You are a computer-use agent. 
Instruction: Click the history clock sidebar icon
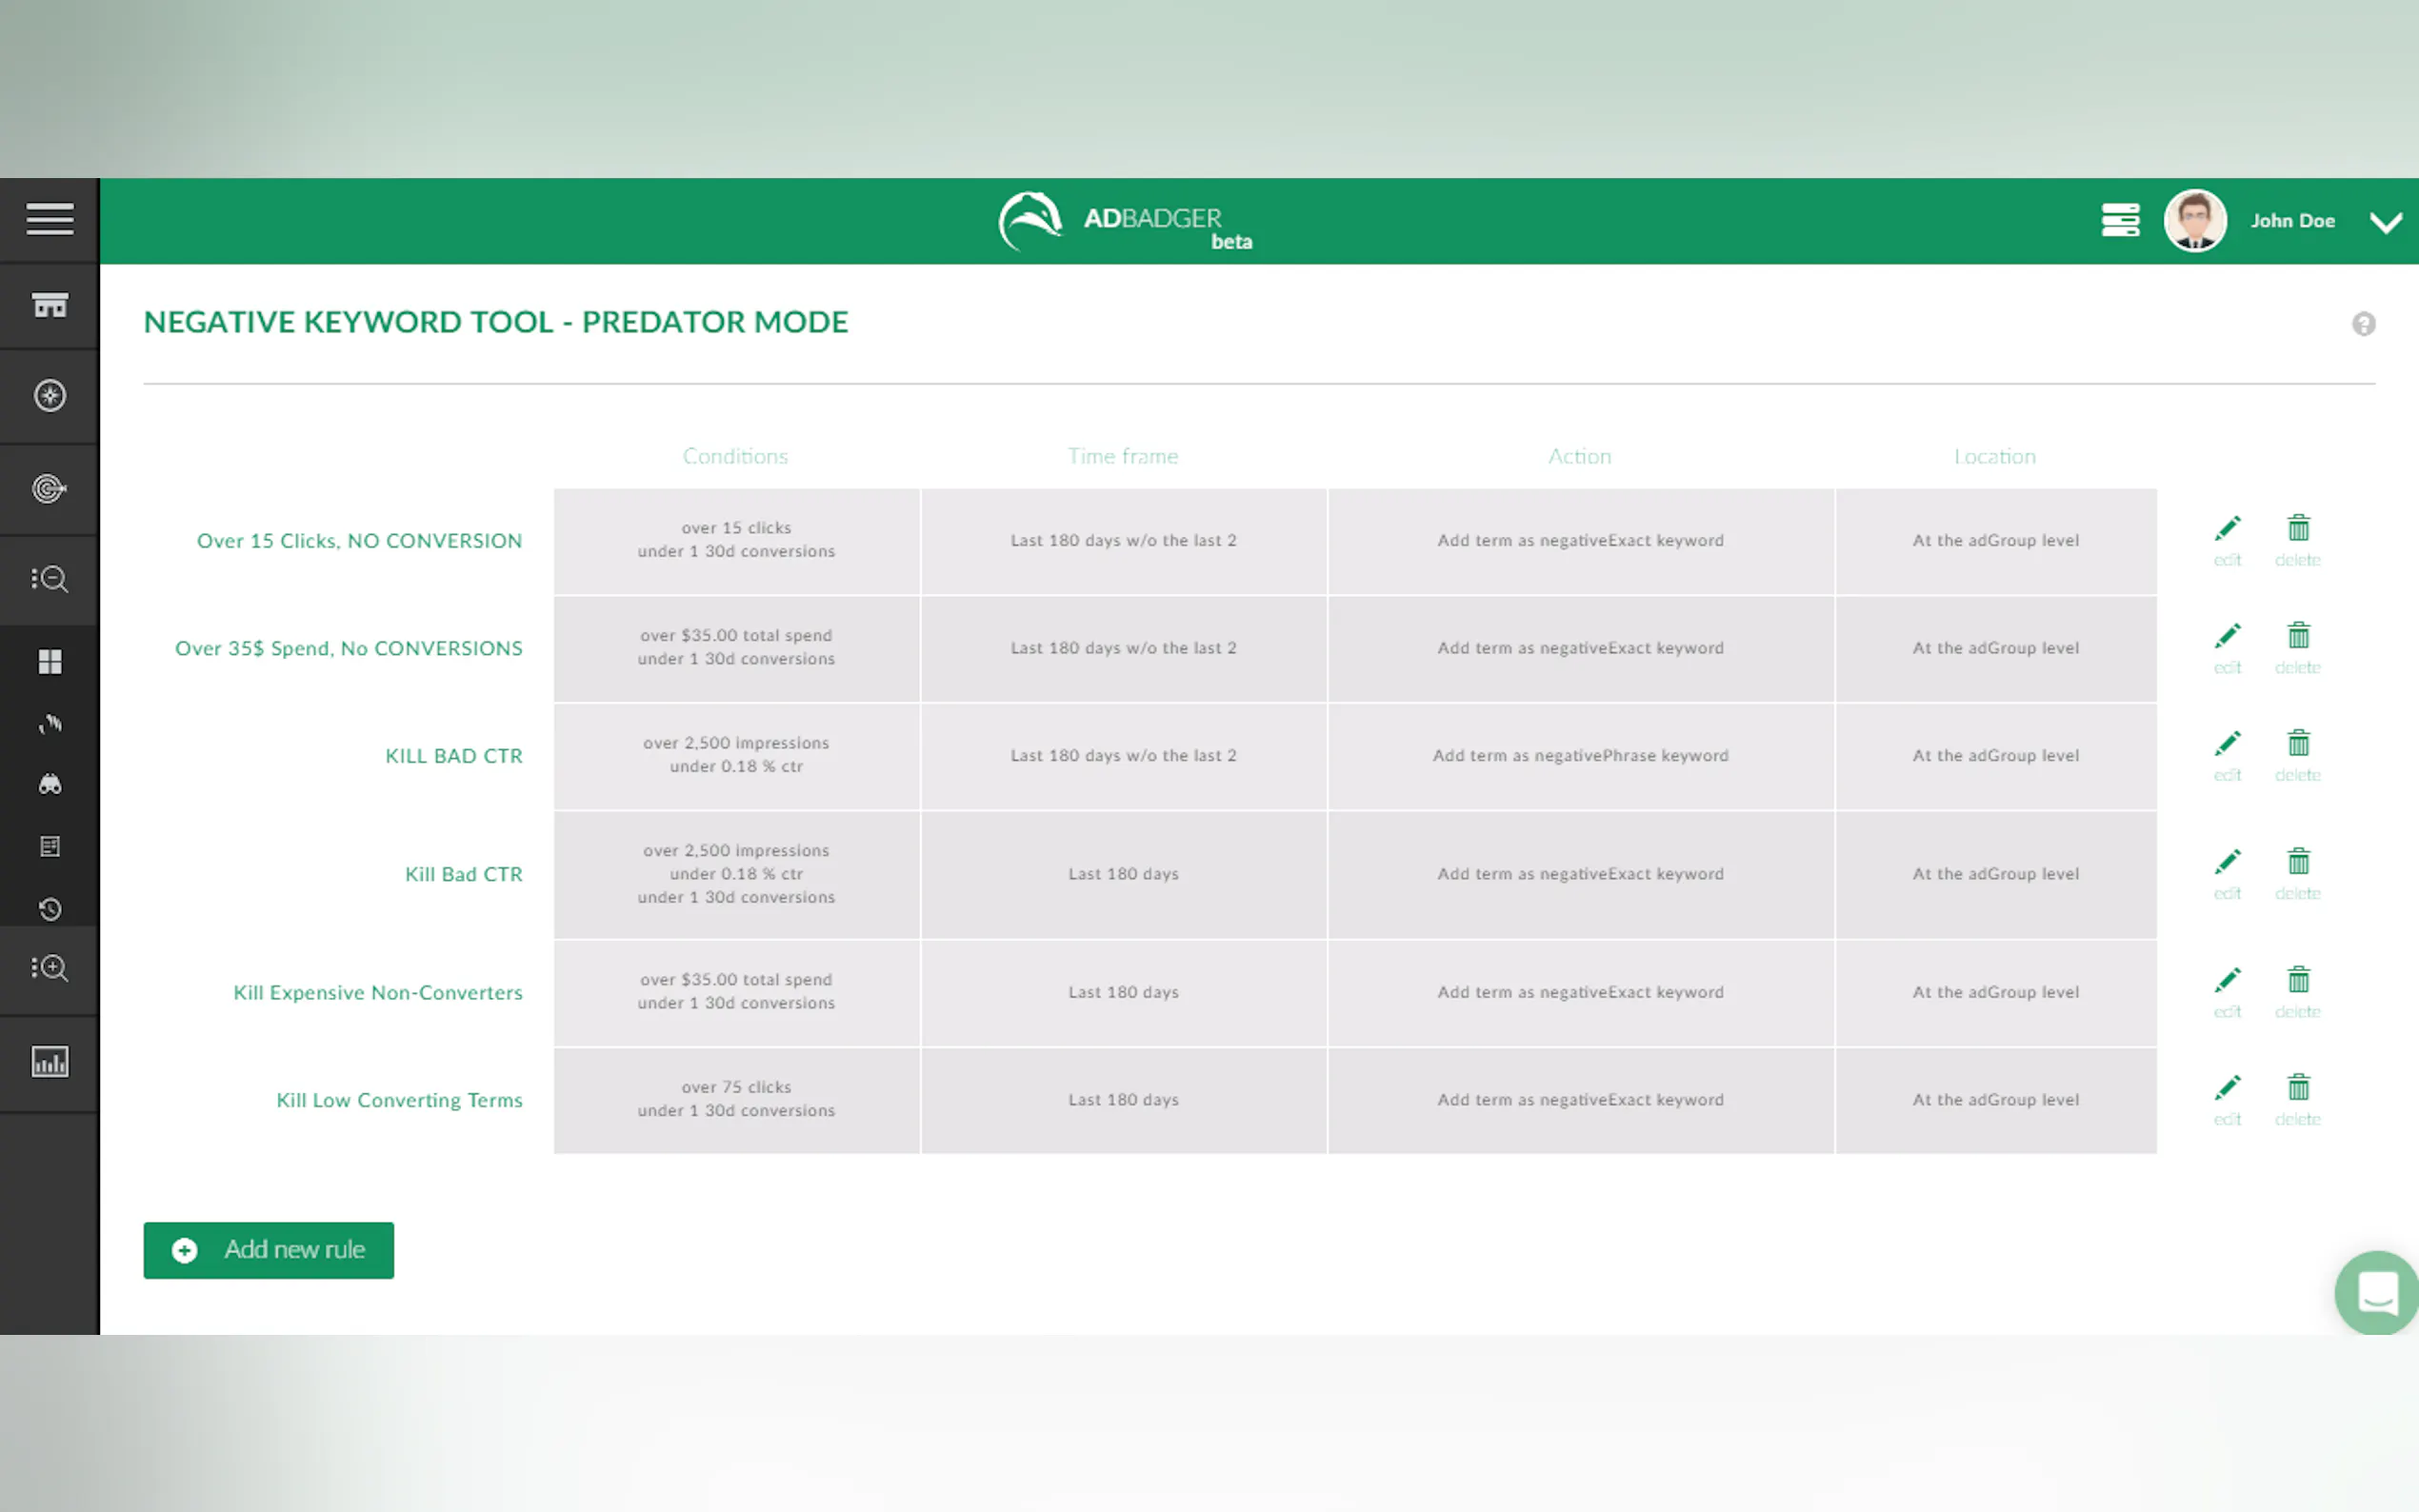click(49, 909)
